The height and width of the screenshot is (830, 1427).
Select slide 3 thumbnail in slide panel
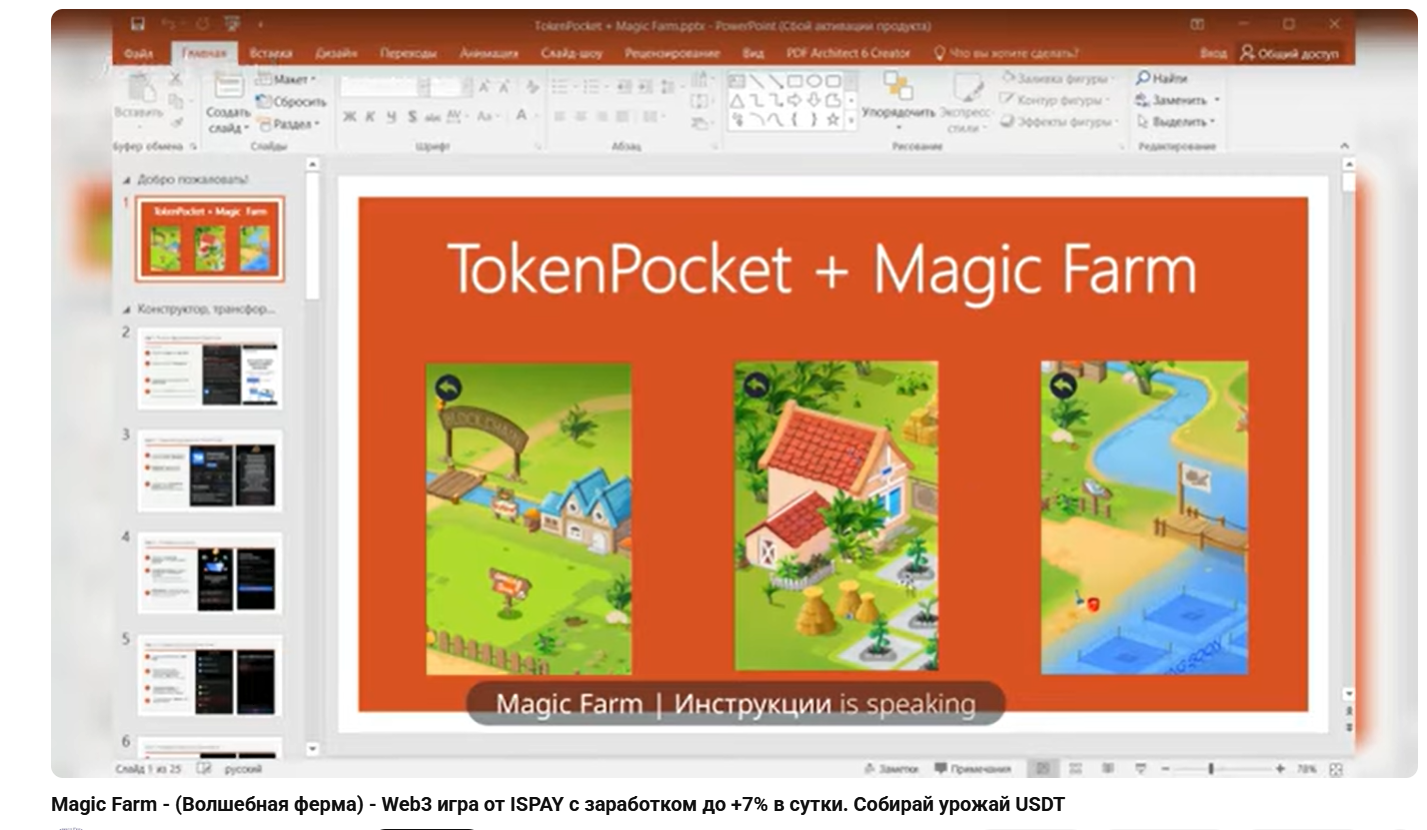click(x=210, y=470)
